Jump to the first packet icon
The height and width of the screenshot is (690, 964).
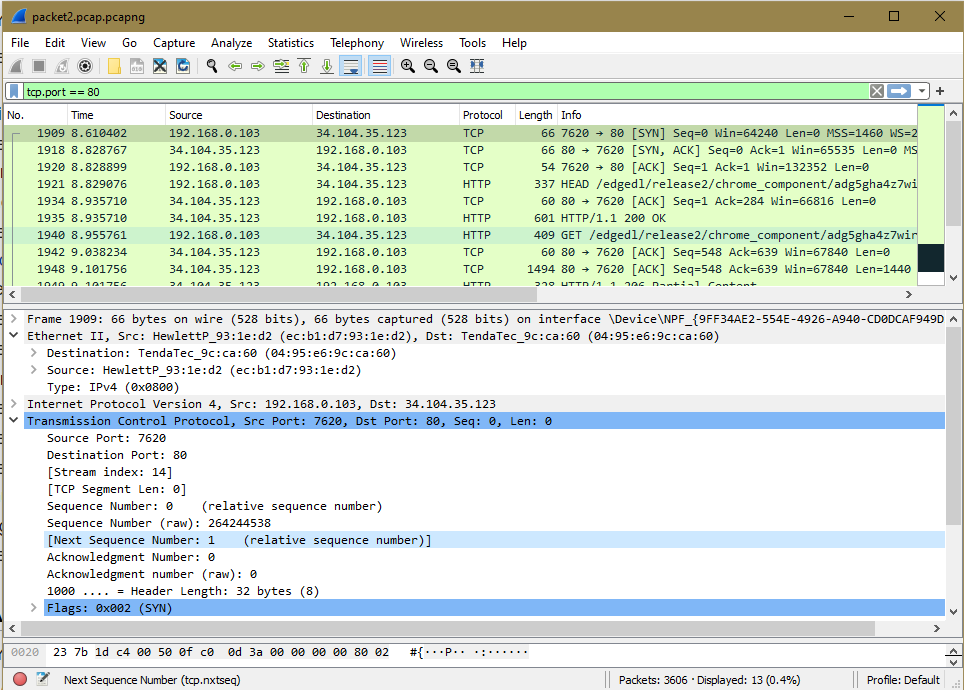point(304,66)
